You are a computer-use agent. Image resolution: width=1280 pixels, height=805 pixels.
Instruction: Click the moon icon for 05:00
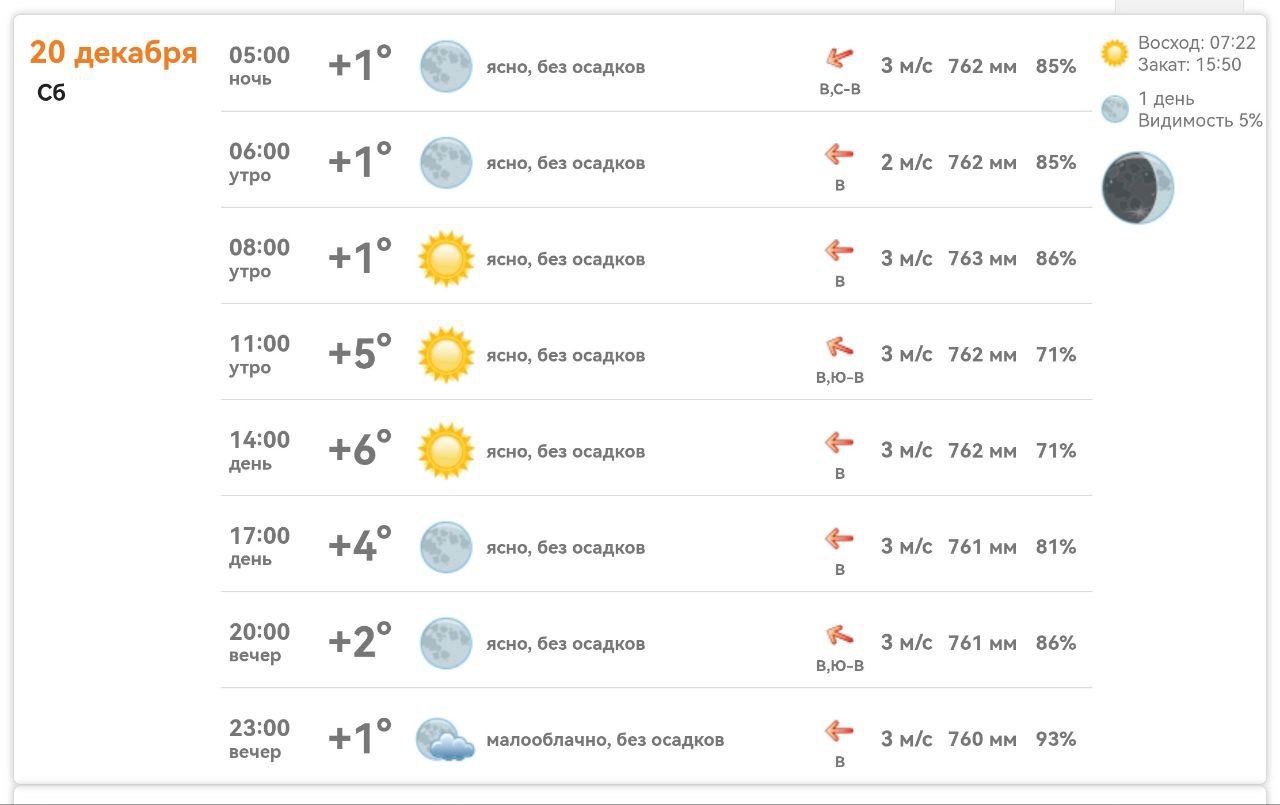[x=445, y=67]
